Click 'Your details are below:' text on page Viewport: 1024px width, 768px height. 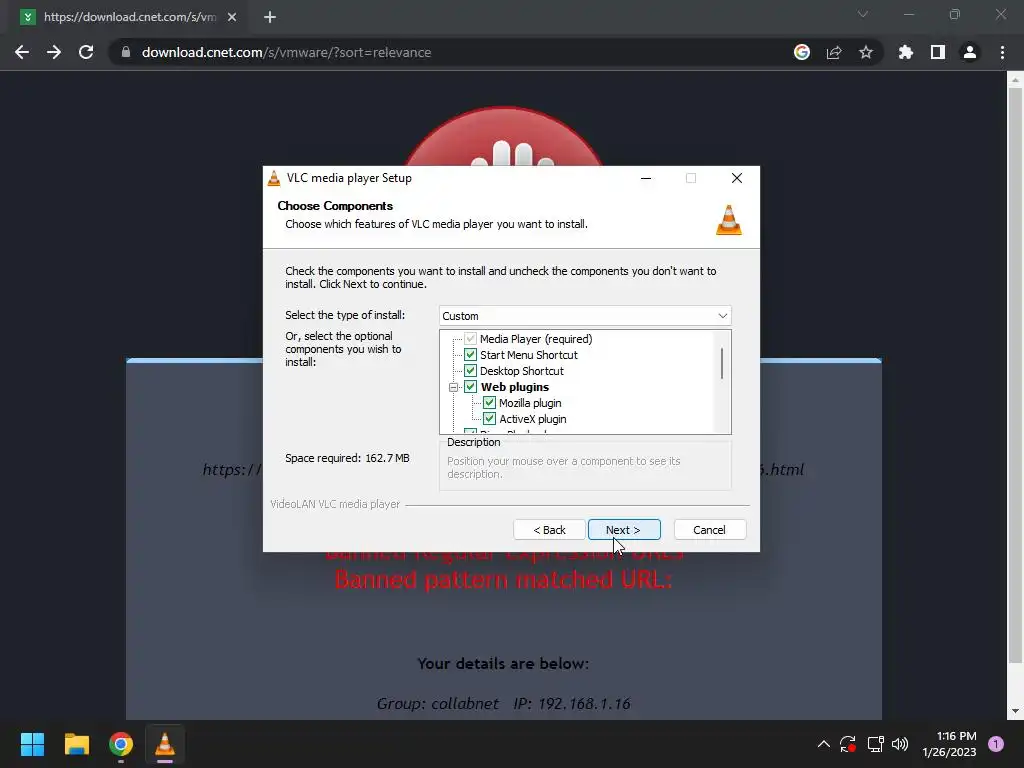pyautogui.click(x=503, y=664)
